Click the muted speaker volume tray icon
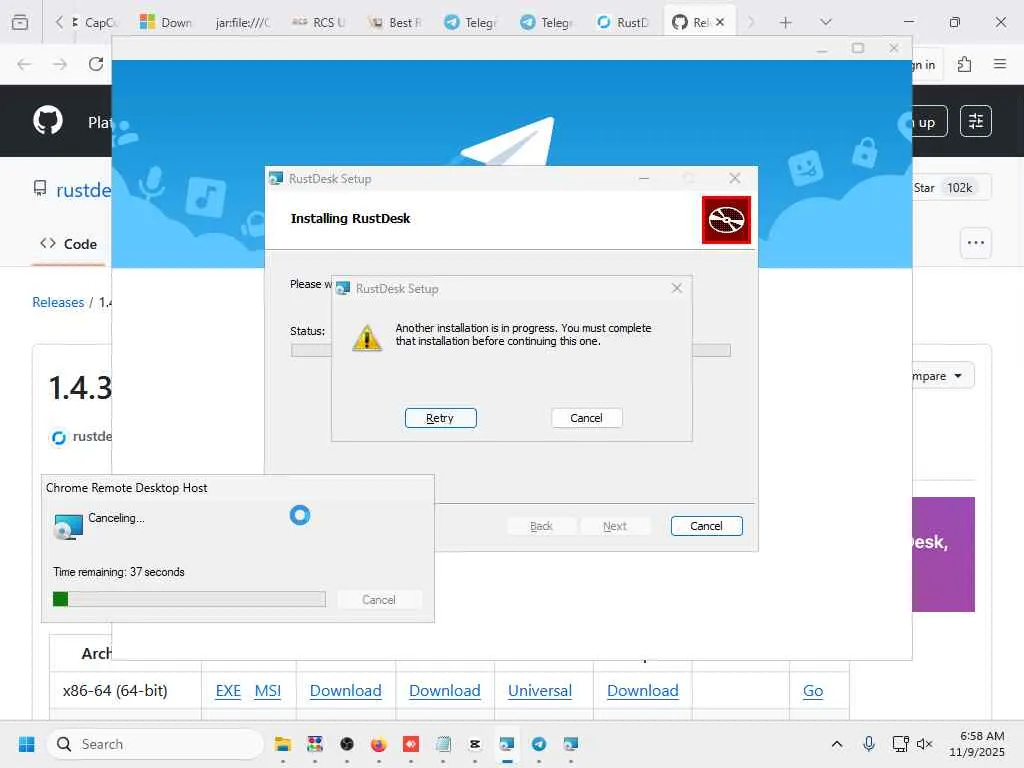 coord(924,744)
